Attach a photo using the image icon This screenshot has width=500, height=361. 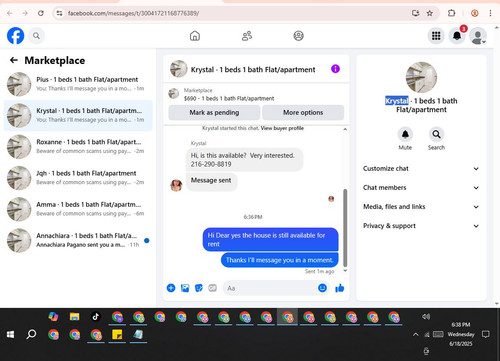[185, 288]
